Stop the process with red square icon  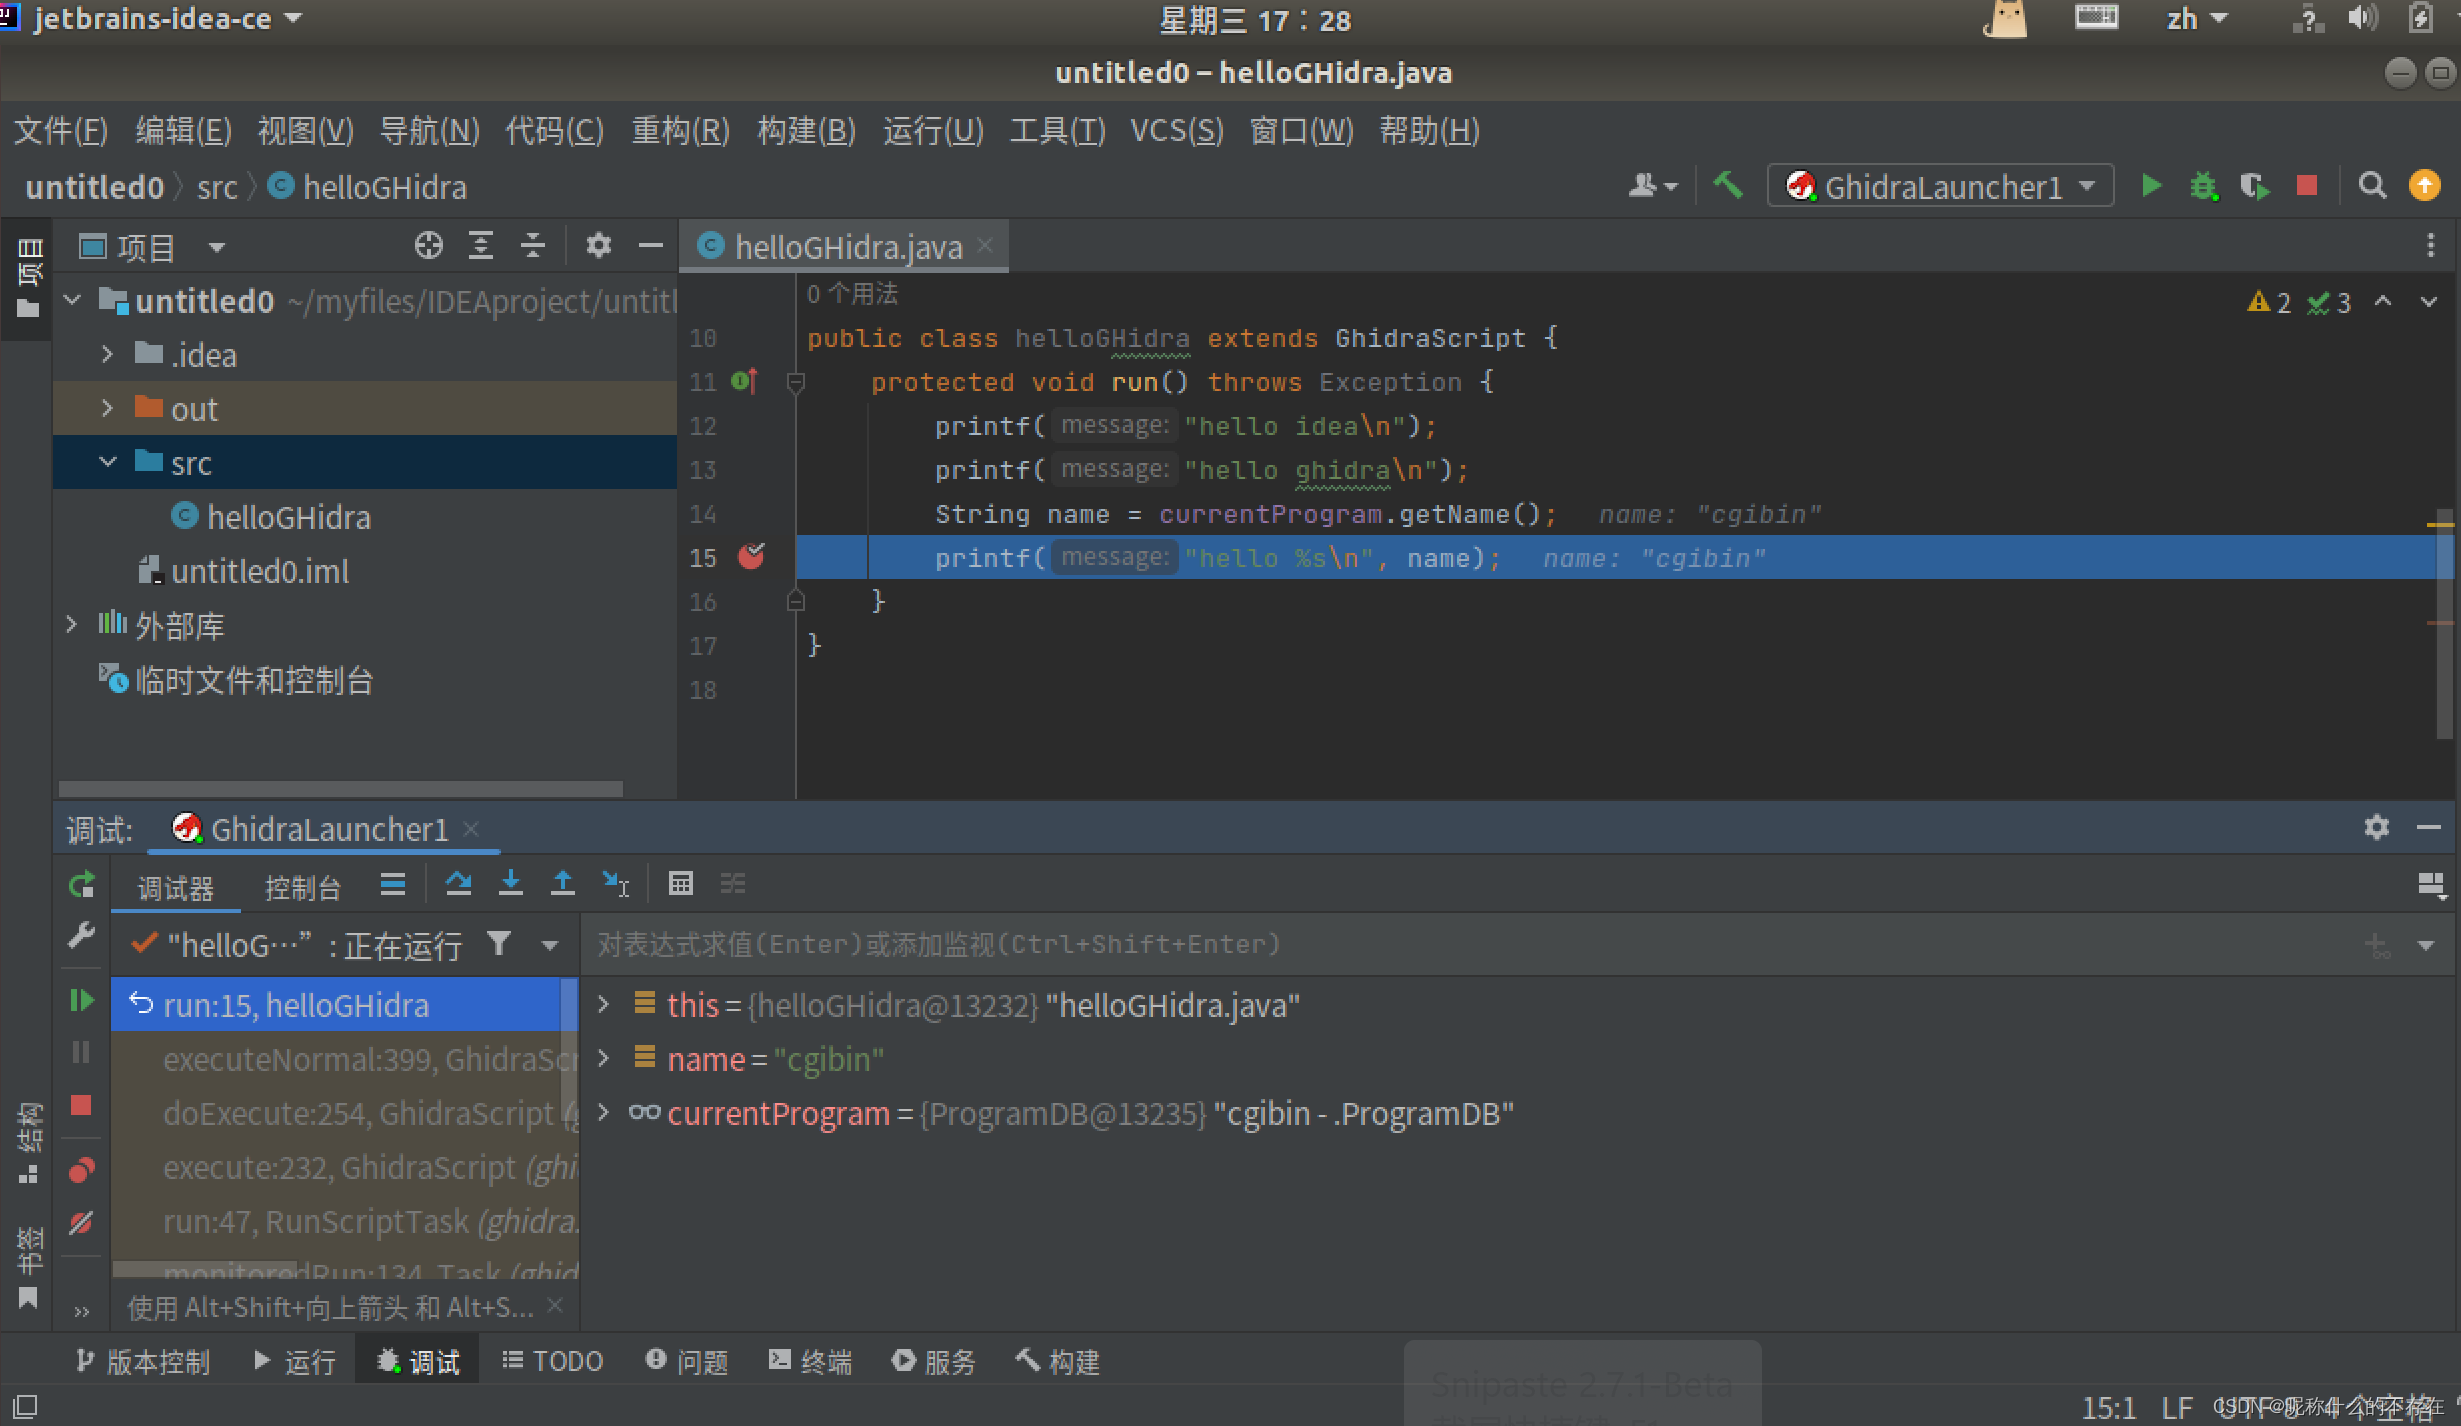[x=2306, y=185]
